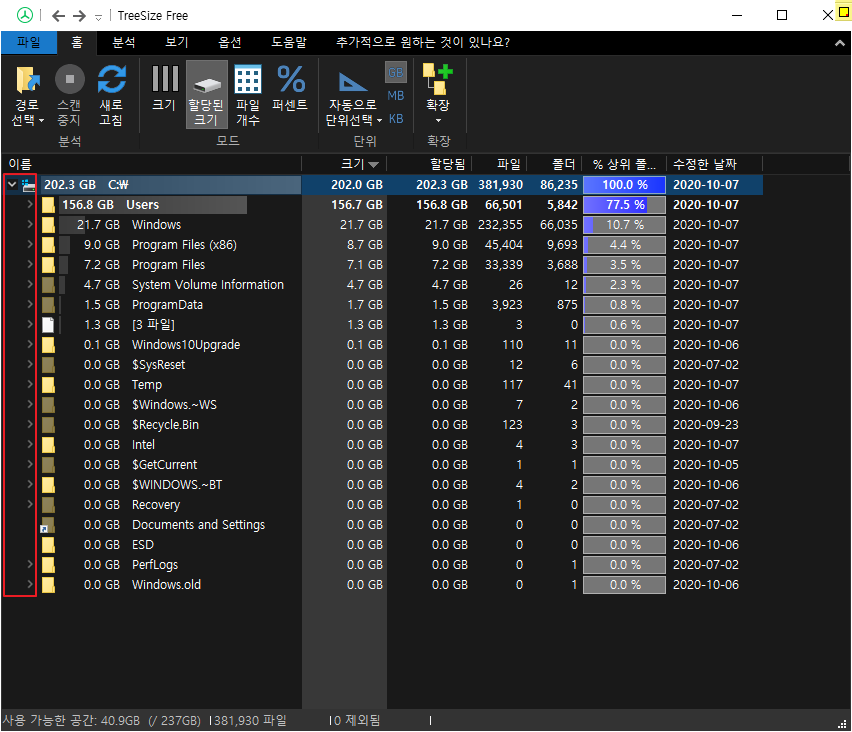This screenshot has width=852, height=732.
Task: Click the 77.5 % bar for Users
Action: pos(624,205)
